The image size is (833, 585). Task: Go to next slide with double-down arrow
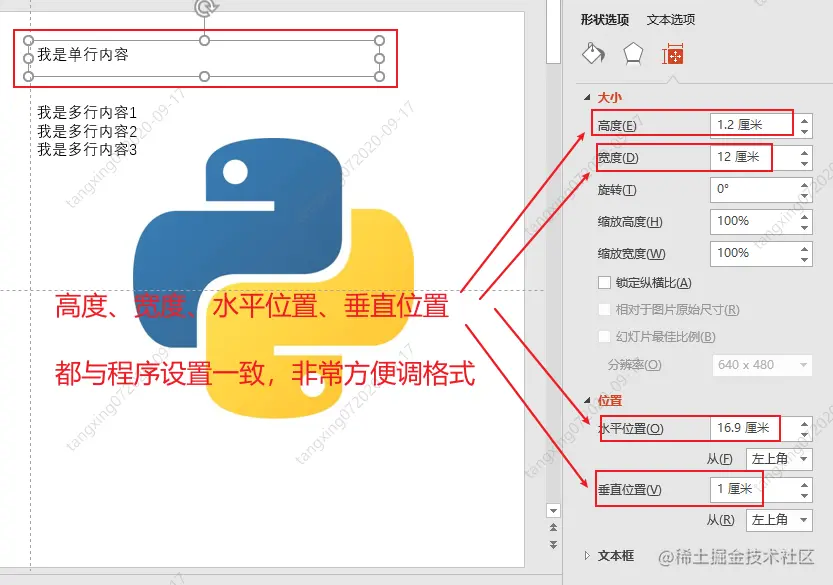pos(553,545)
